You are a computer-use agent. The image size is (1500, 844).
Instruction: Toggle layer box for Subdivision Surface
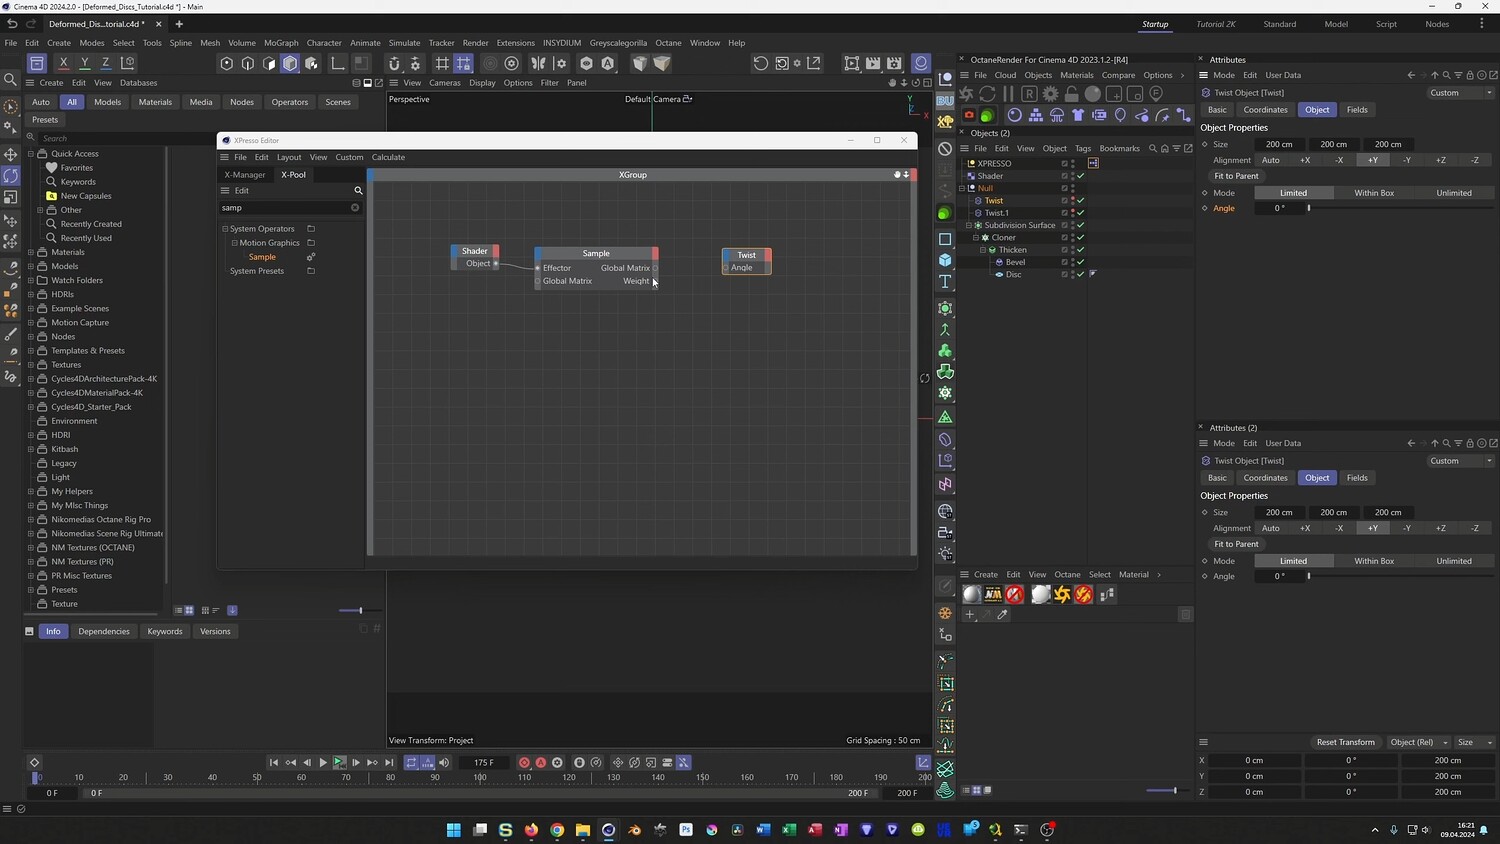(1065, 225)
